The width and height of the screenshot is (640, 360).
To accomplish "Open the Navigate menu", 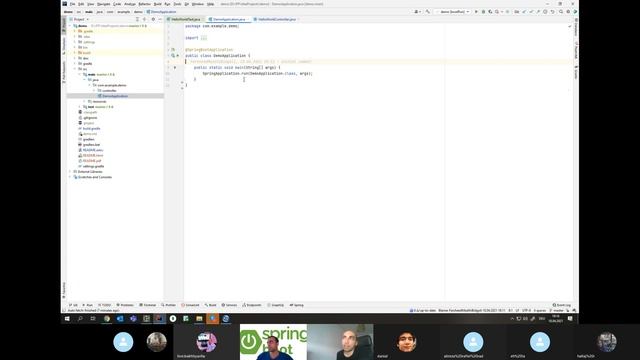I will [x=103, y=4].
